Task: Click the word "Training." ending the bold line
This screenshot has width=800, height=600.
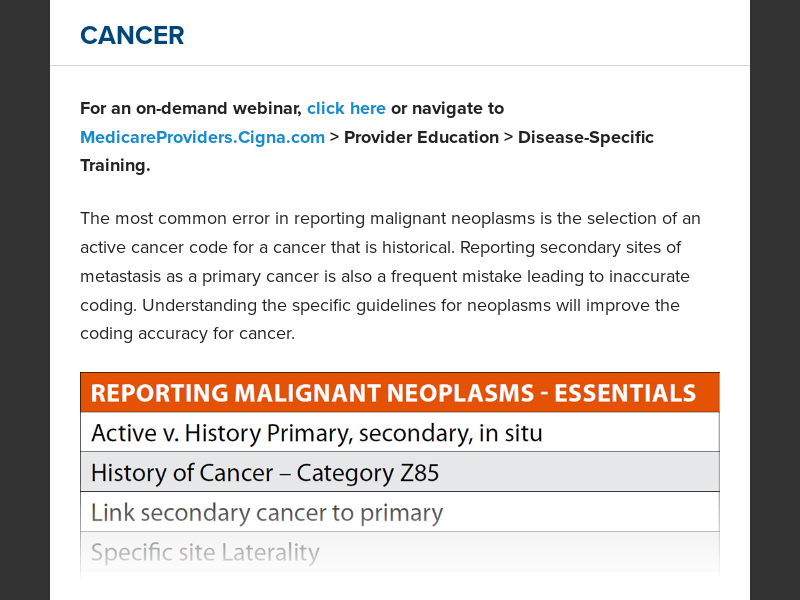Action: pos(115,166)
